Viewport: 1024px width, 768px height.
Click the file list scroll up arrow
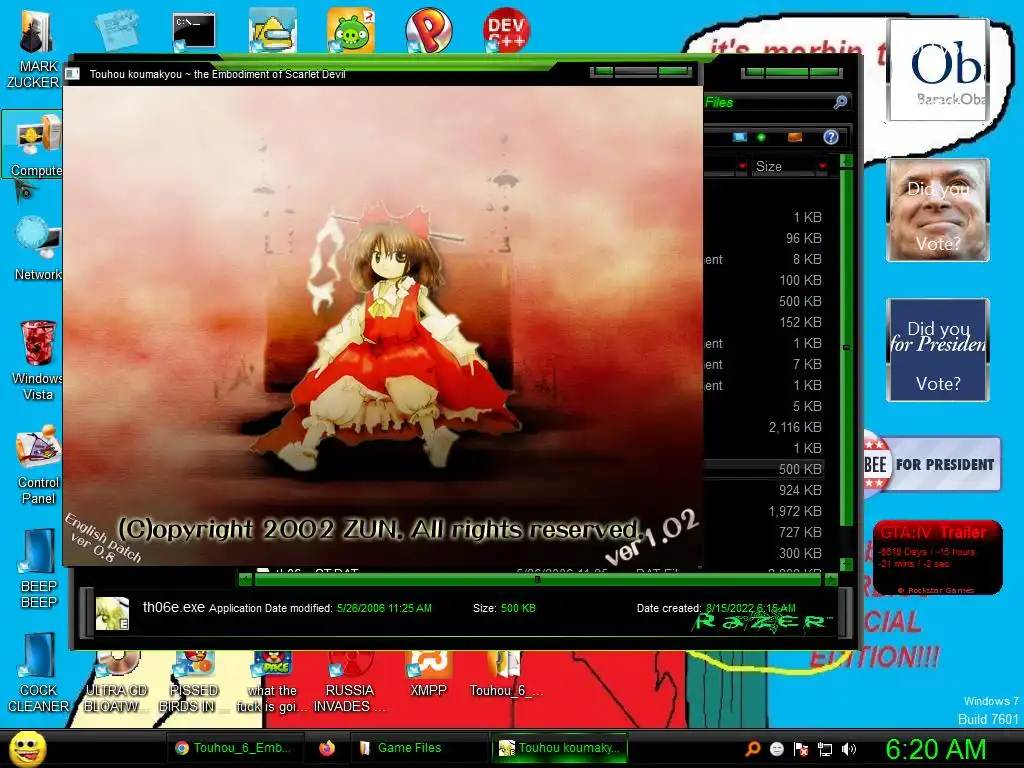click(x=846, y=161)
